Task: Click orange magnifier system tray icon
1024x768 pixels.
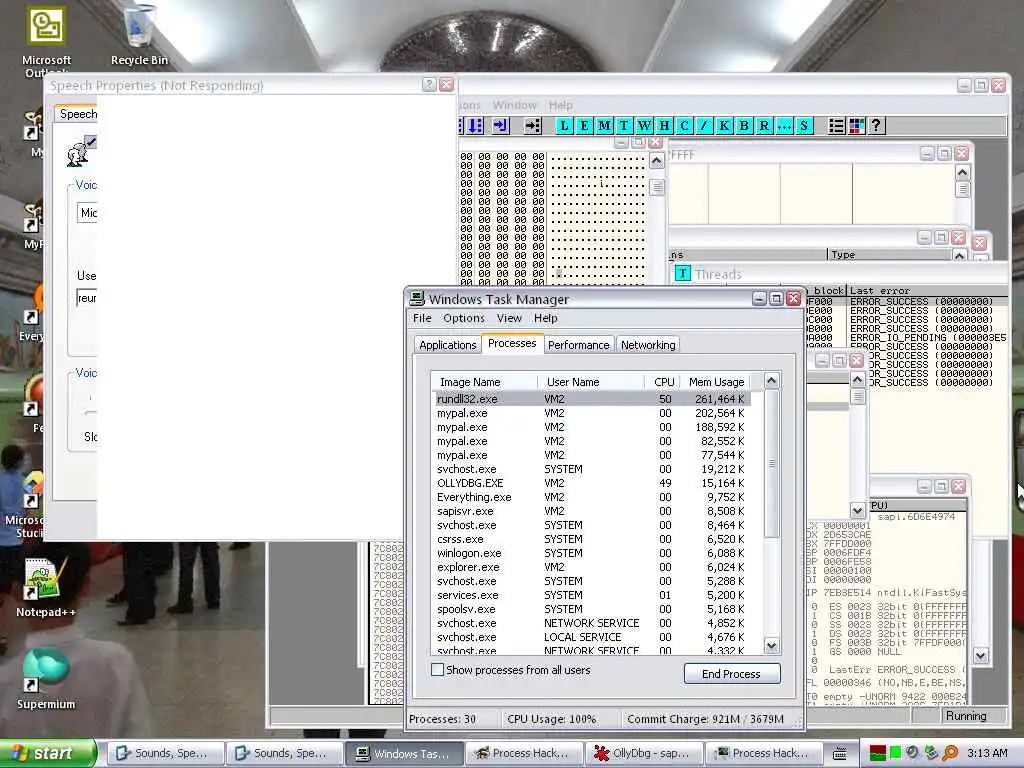Action: (950, 753)
